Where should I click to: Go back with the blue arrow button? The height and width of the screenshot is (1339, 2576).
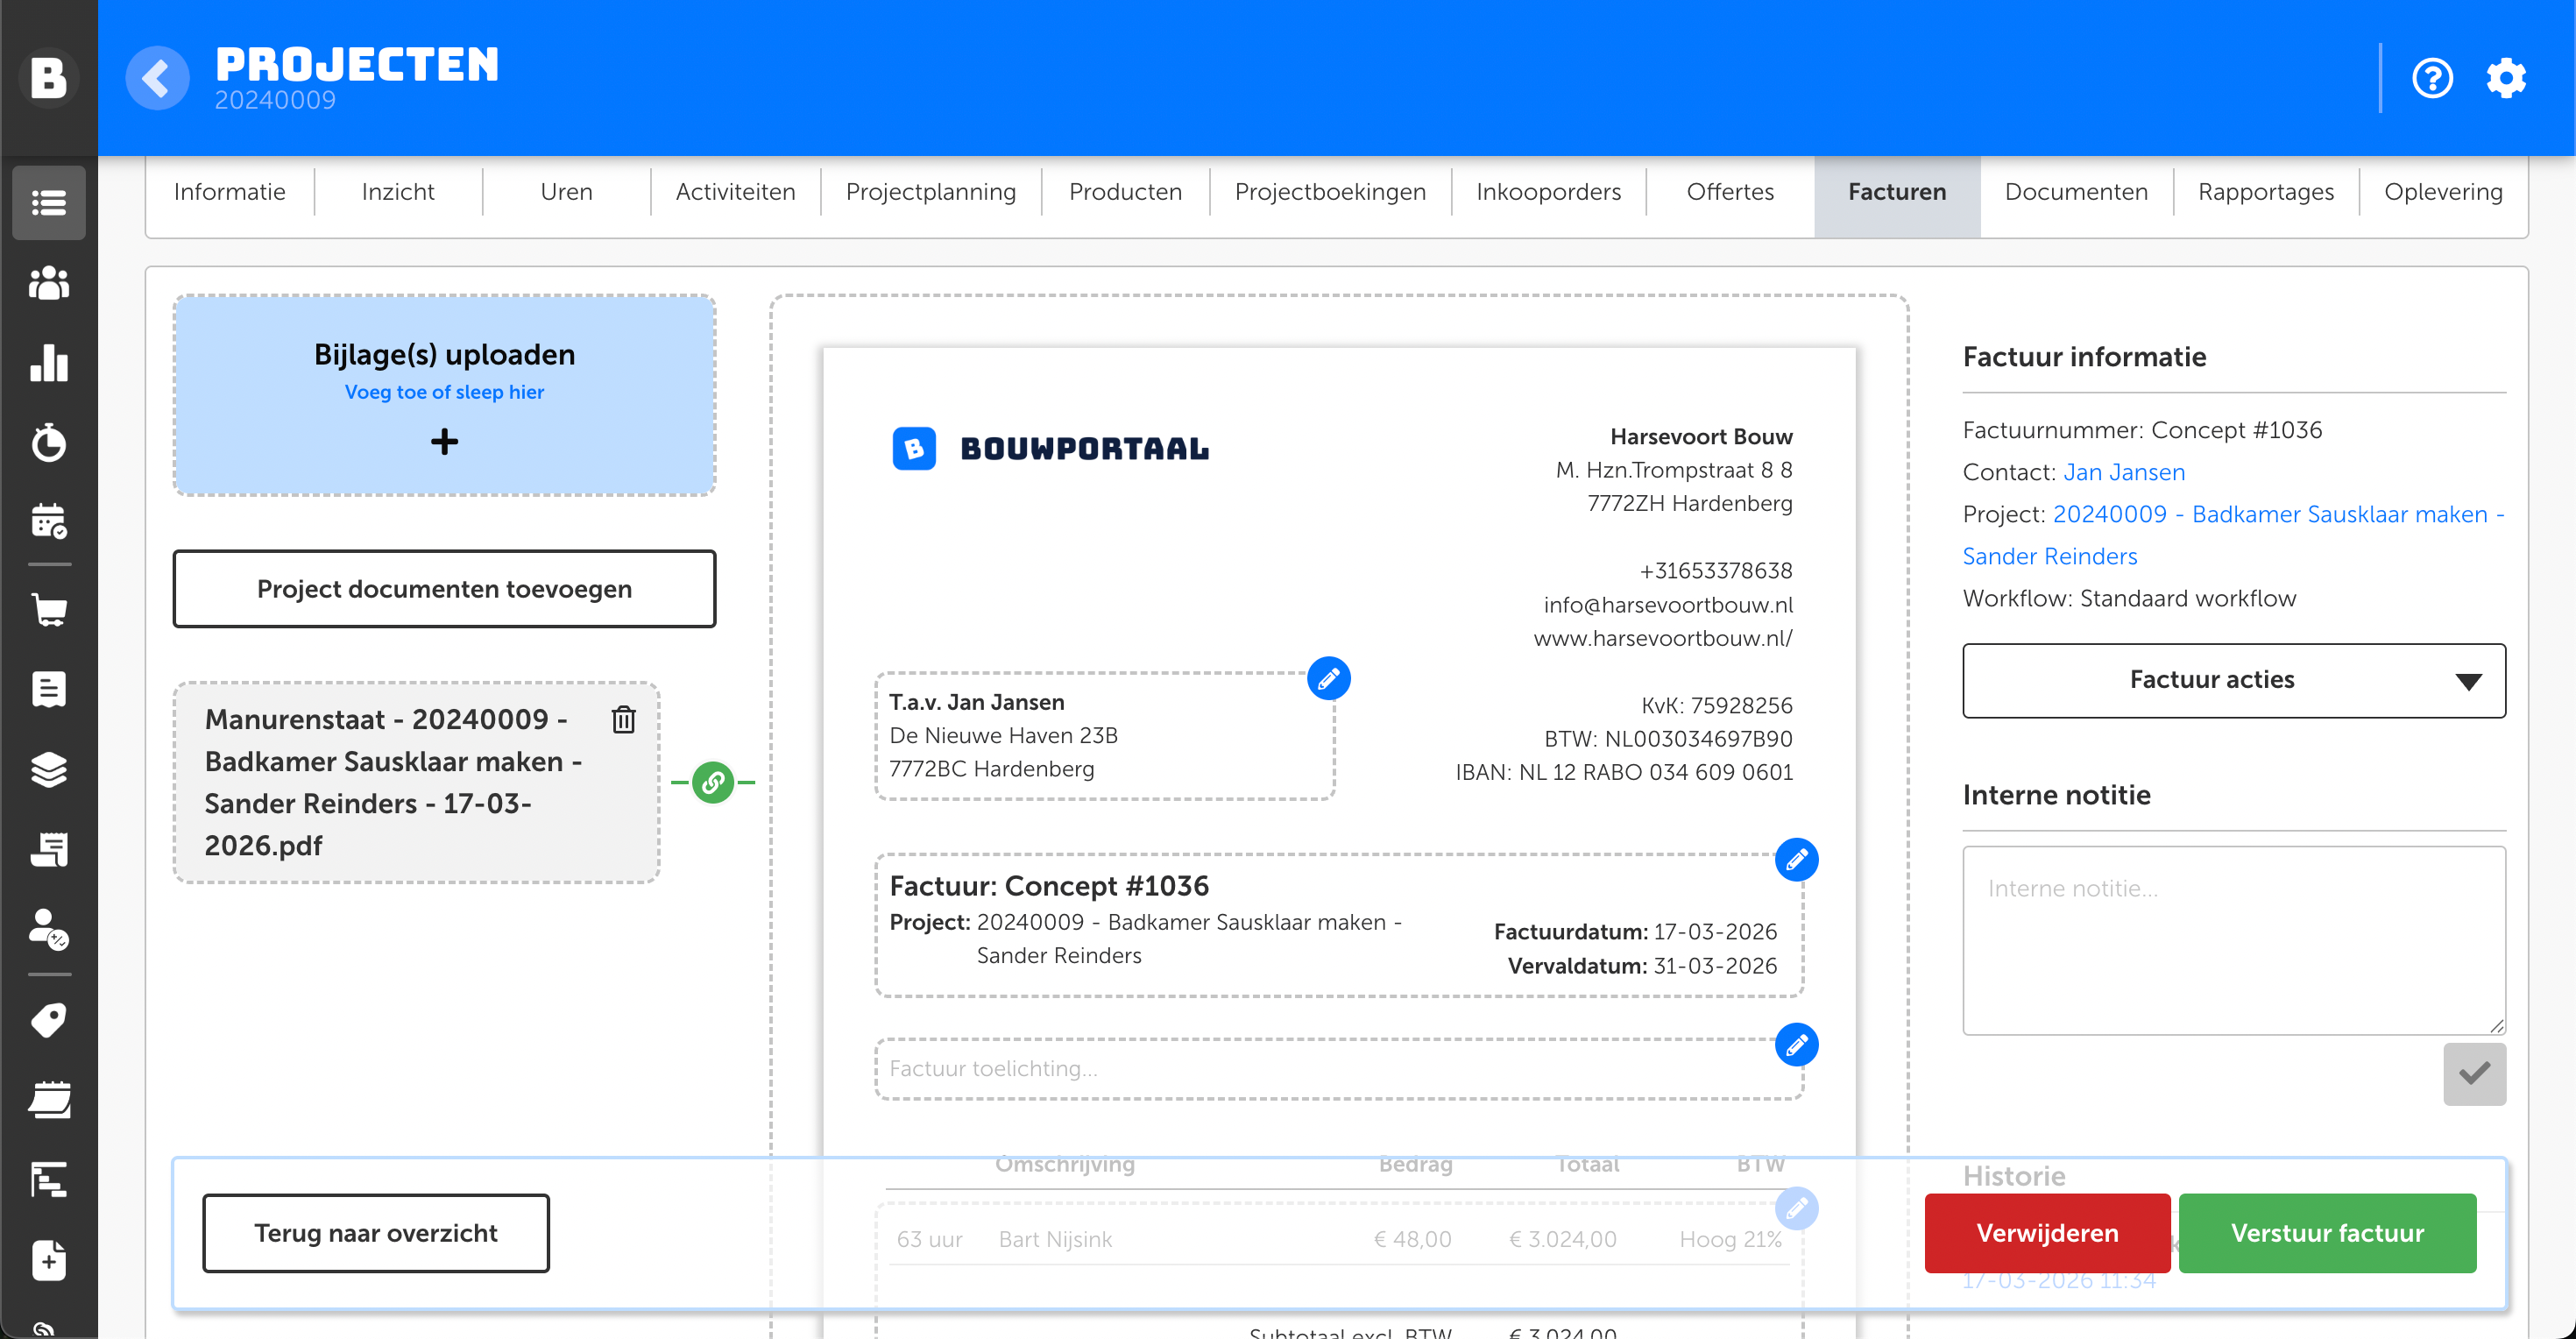point(157,78)
